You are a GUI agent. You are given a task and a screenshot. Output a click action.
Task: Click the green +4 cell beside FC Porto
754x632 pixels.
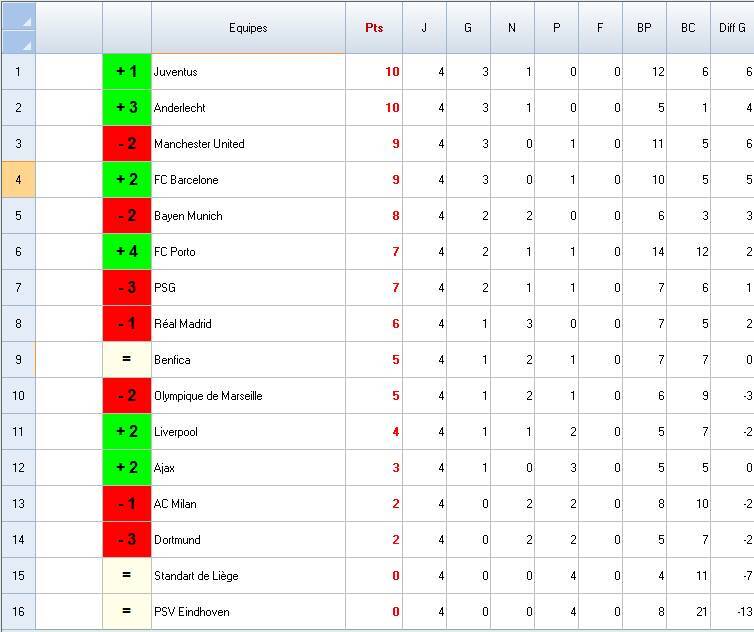coord(127,252)
